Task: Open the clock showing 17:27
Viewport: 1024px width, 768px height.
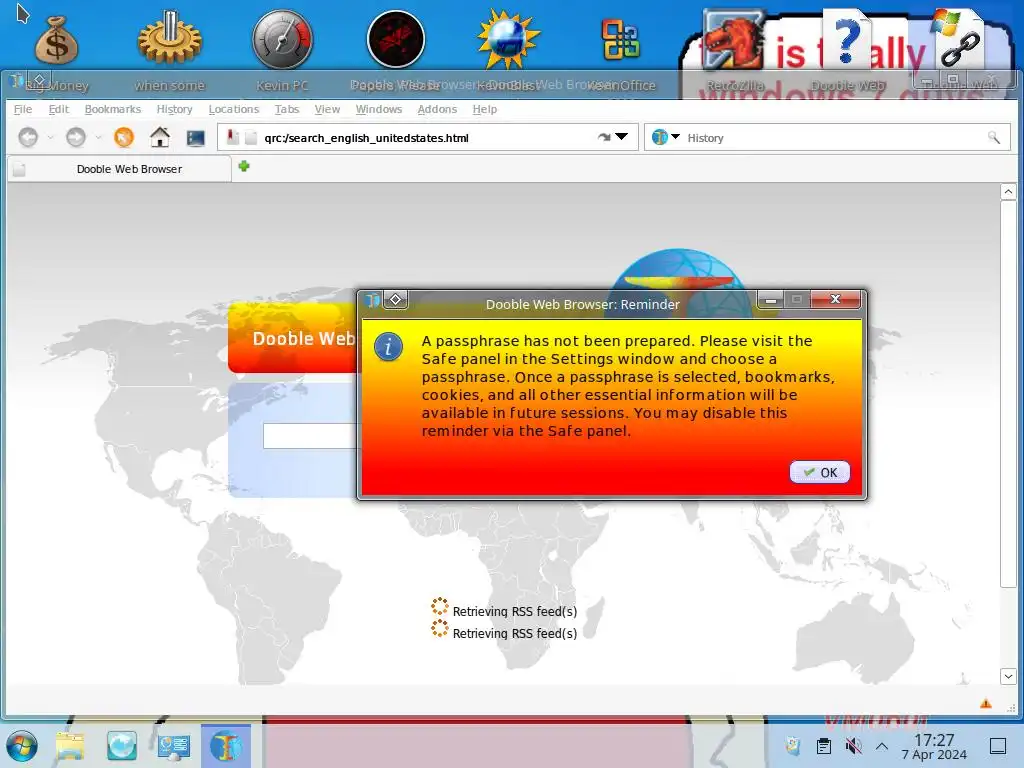Action: click(934, 746)
